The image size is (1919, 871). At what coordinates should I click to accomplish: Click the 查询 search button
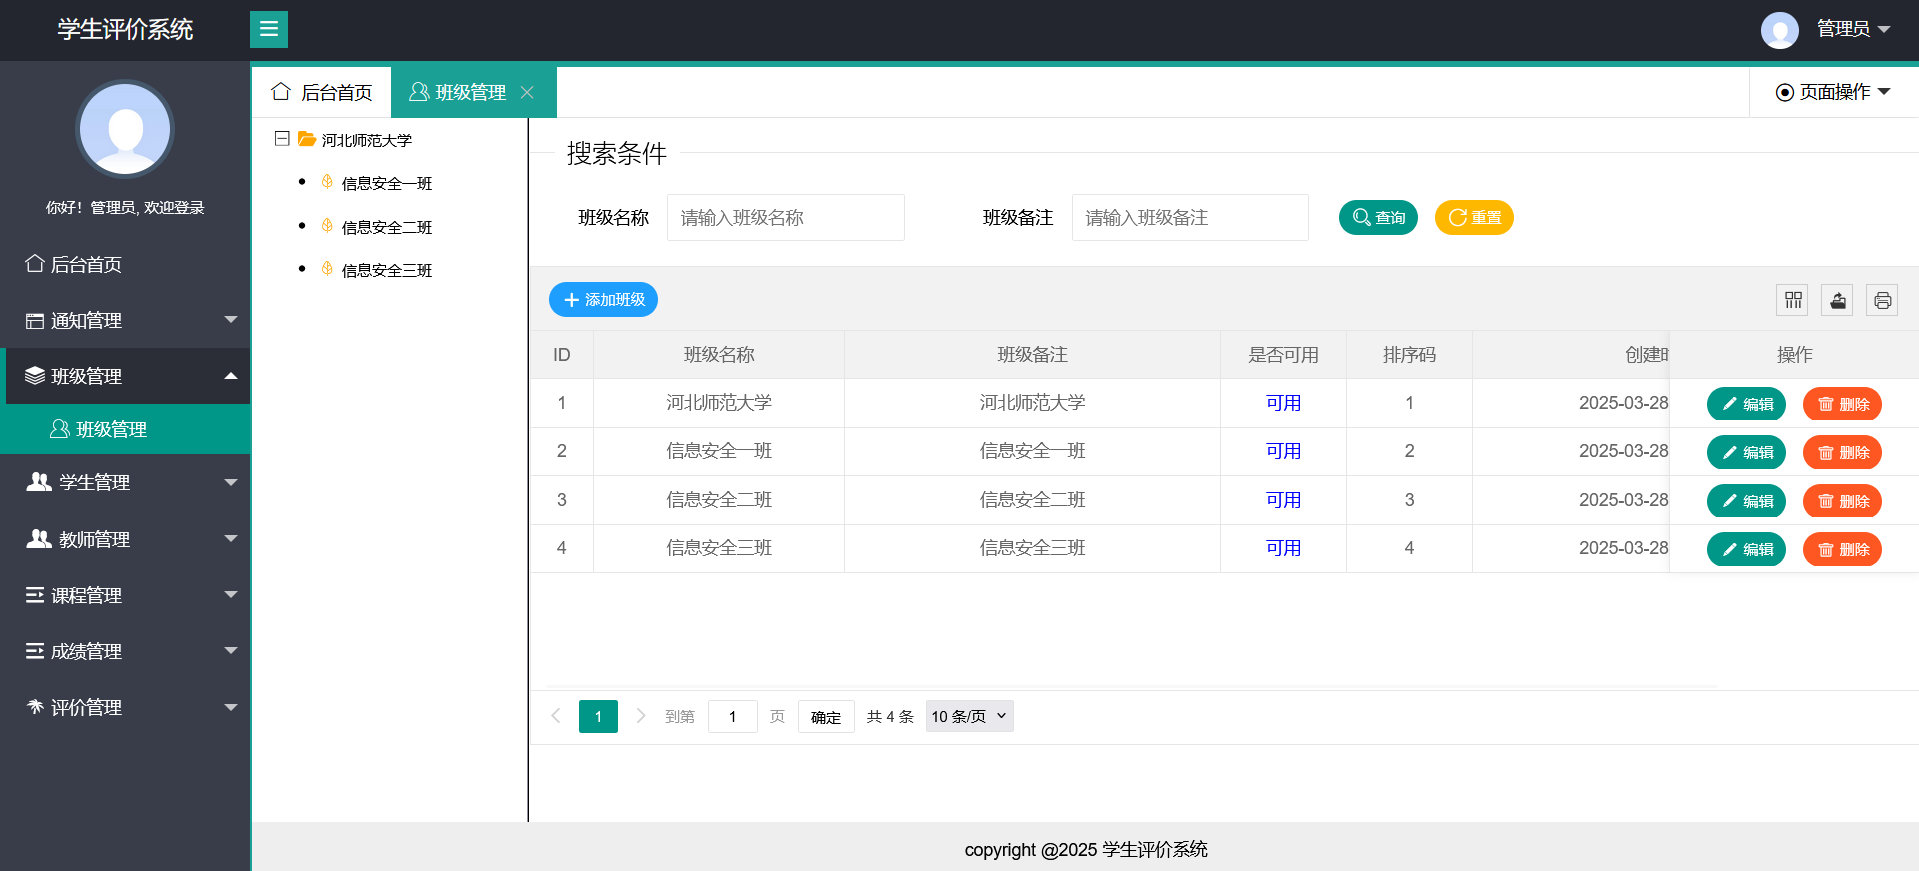pos(1378,218)
